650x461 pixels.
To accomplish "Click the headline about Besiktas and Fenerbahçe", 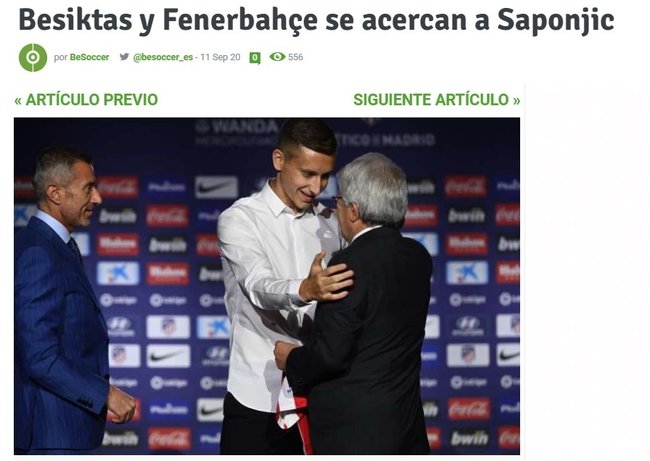I will click(316, 19).
